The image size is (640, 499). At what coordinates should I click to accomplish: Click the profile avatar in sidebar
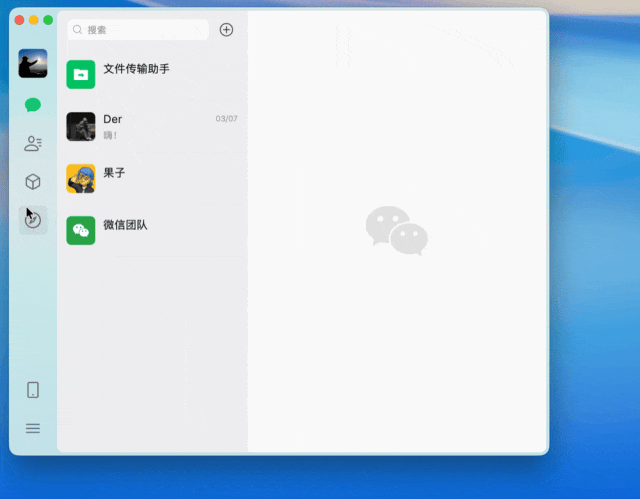tap(33, 63)
